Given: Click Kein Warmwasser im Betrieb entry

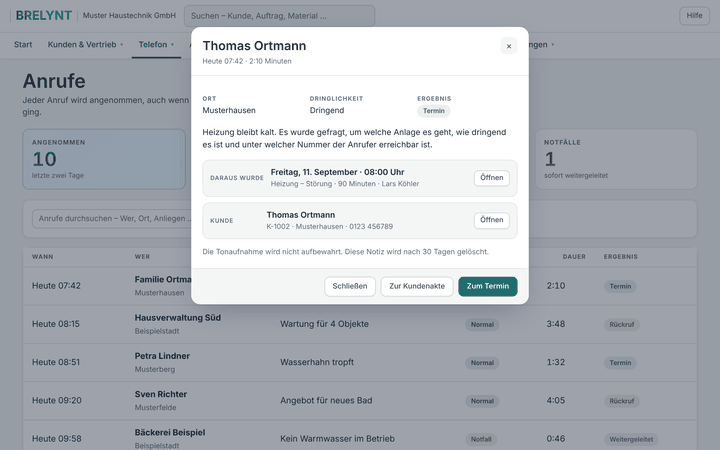Looking at the screenshot, I should tap(337, 439).
